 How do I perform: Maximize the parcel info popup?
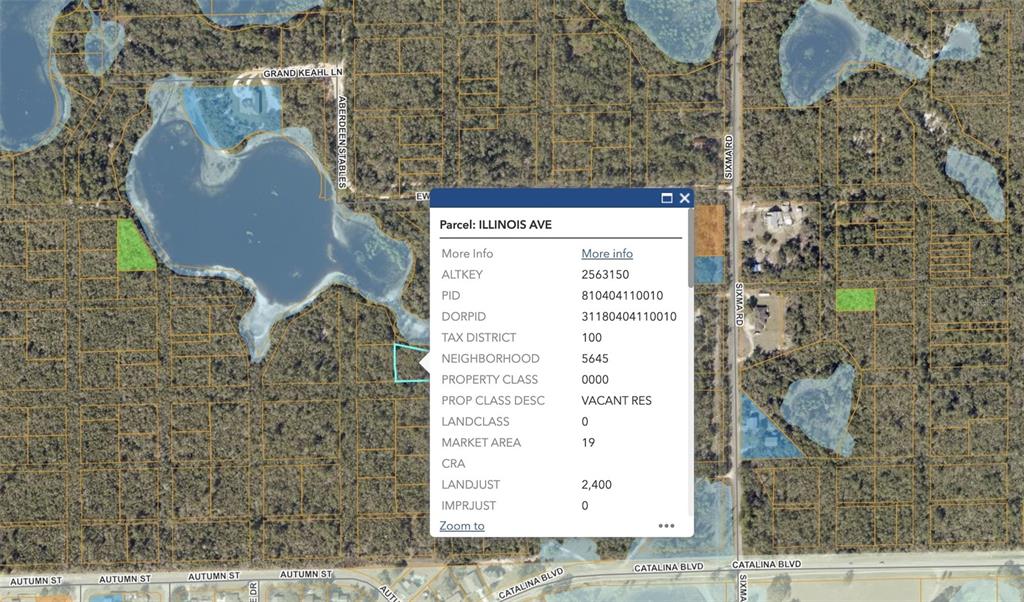(x=667, y=198)
